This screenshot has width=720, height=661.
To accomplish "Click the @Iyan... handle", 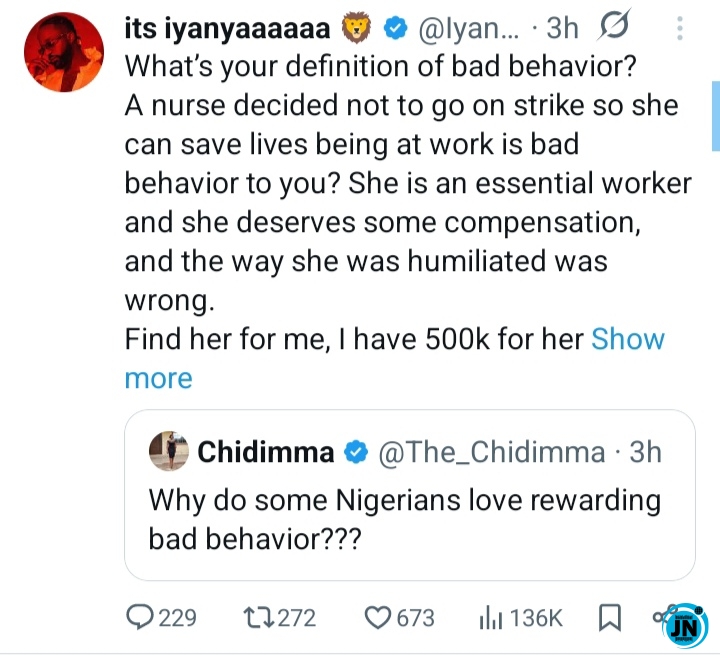I will pyautogui.click(x=467, y=28).
